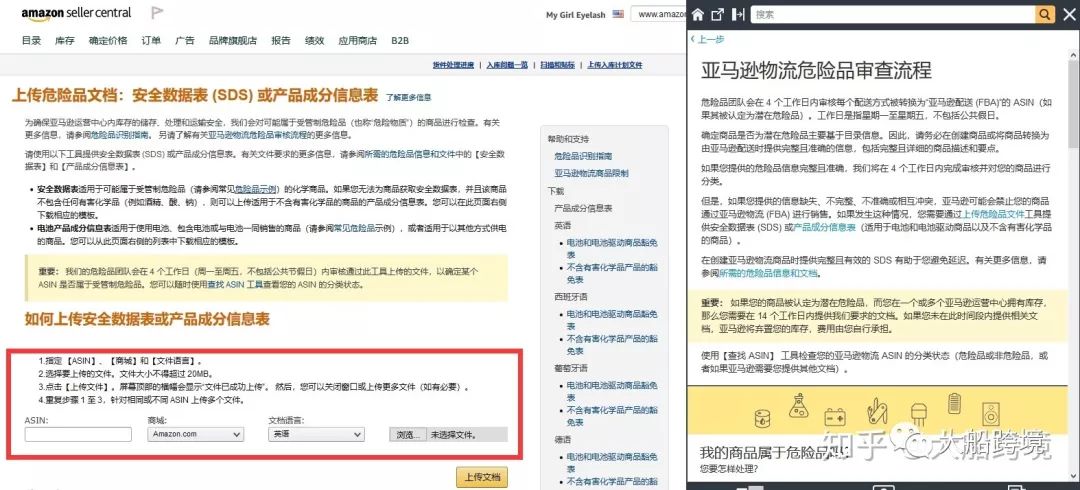Image resolution: width=1080 pixels, height=490 pixels.
Task: Click 如何上传安全数据表或产品成分信息表 heading
Action: pyautogui.click(x=147, y=319)
